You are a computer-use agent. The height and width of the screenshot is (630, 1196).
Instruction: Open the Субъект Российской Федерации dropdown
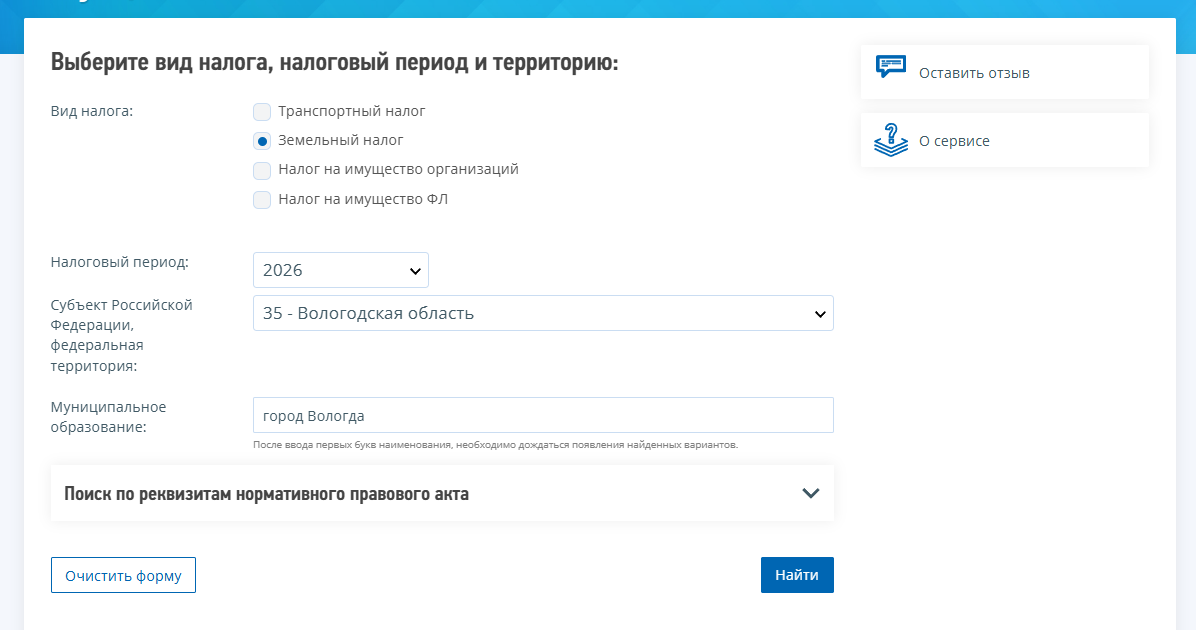pyautogui.click(x=543, y=313)
